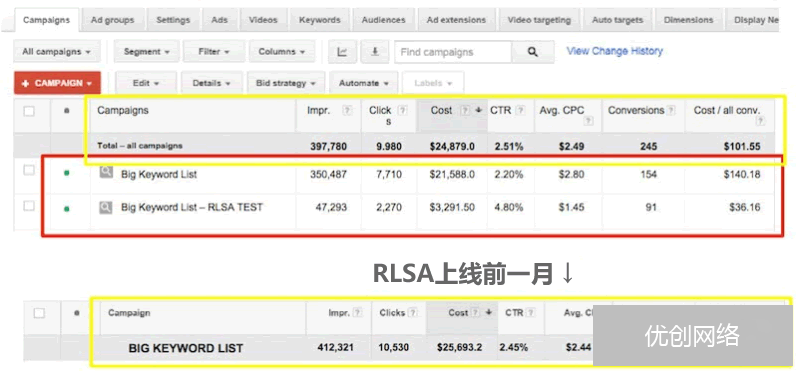Image resolution: width=798 pixels, height=371 pixels.
Task: Click green status dot for RLSA TEST campaign
Action: [x=67, y=208]
